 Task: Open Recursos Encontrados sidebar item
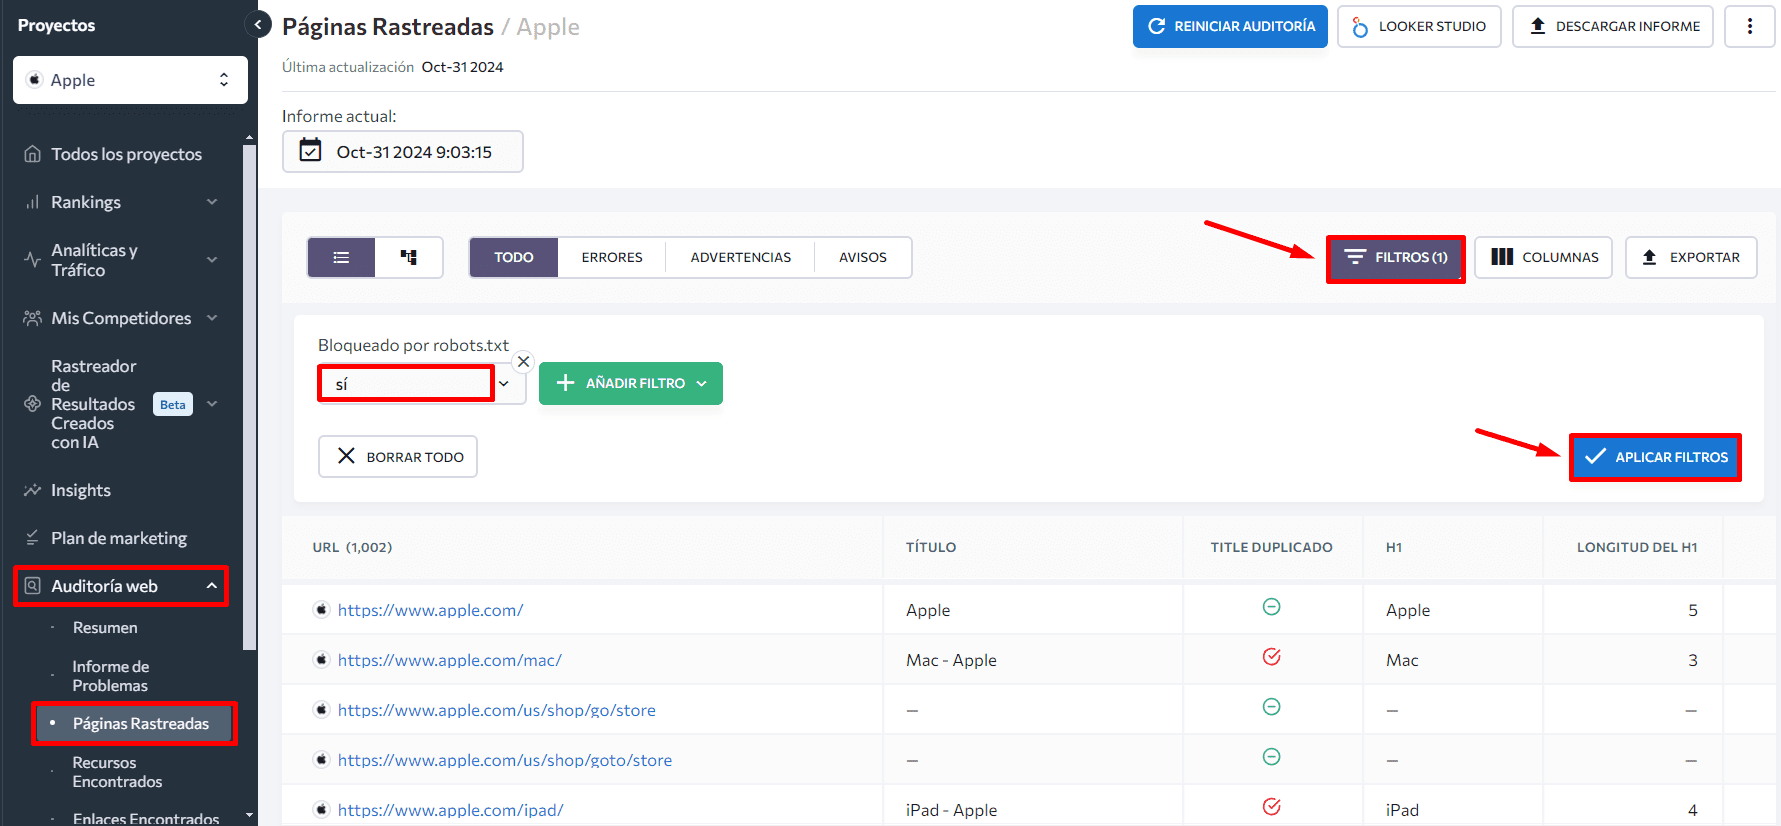click(x=117, y=772)
